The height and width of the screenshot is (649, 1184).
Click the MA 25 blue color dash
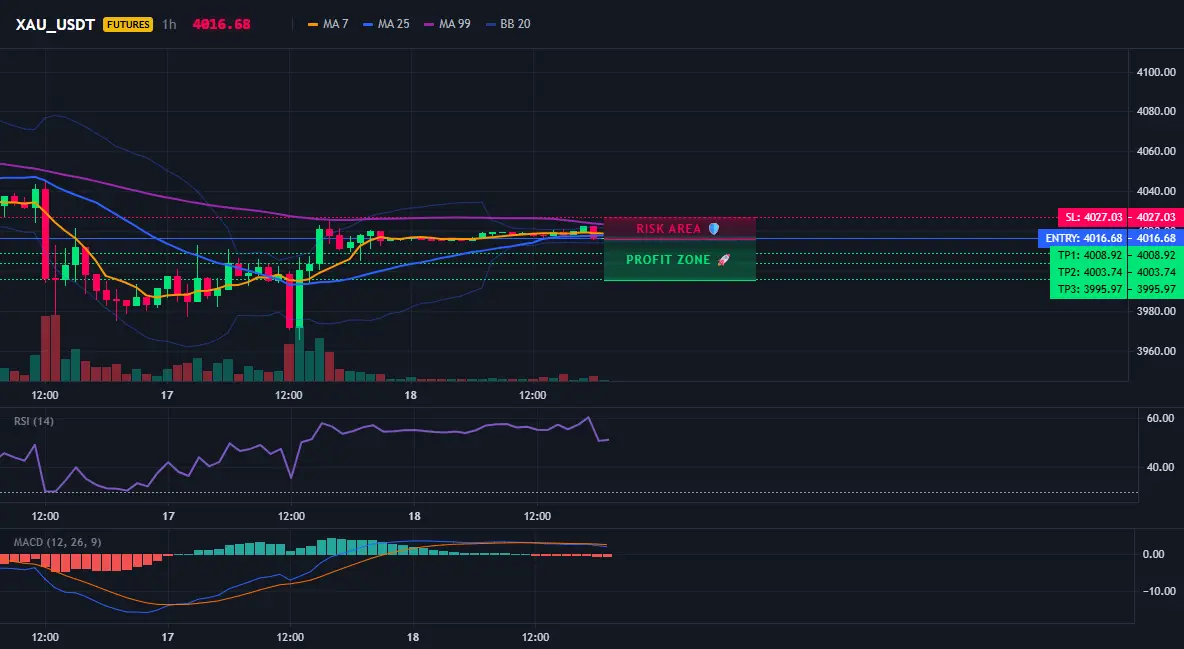tap(368, 24)
